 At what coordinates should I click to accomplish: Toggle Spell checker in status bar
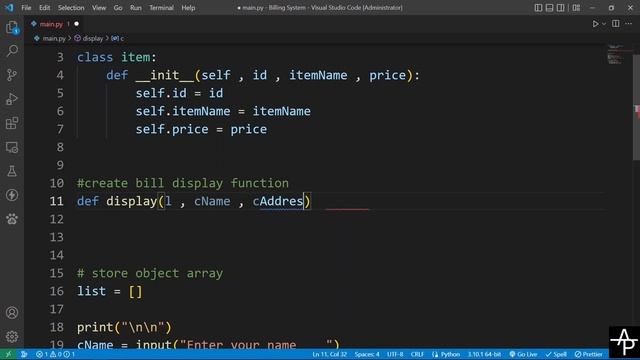[556, 354]
